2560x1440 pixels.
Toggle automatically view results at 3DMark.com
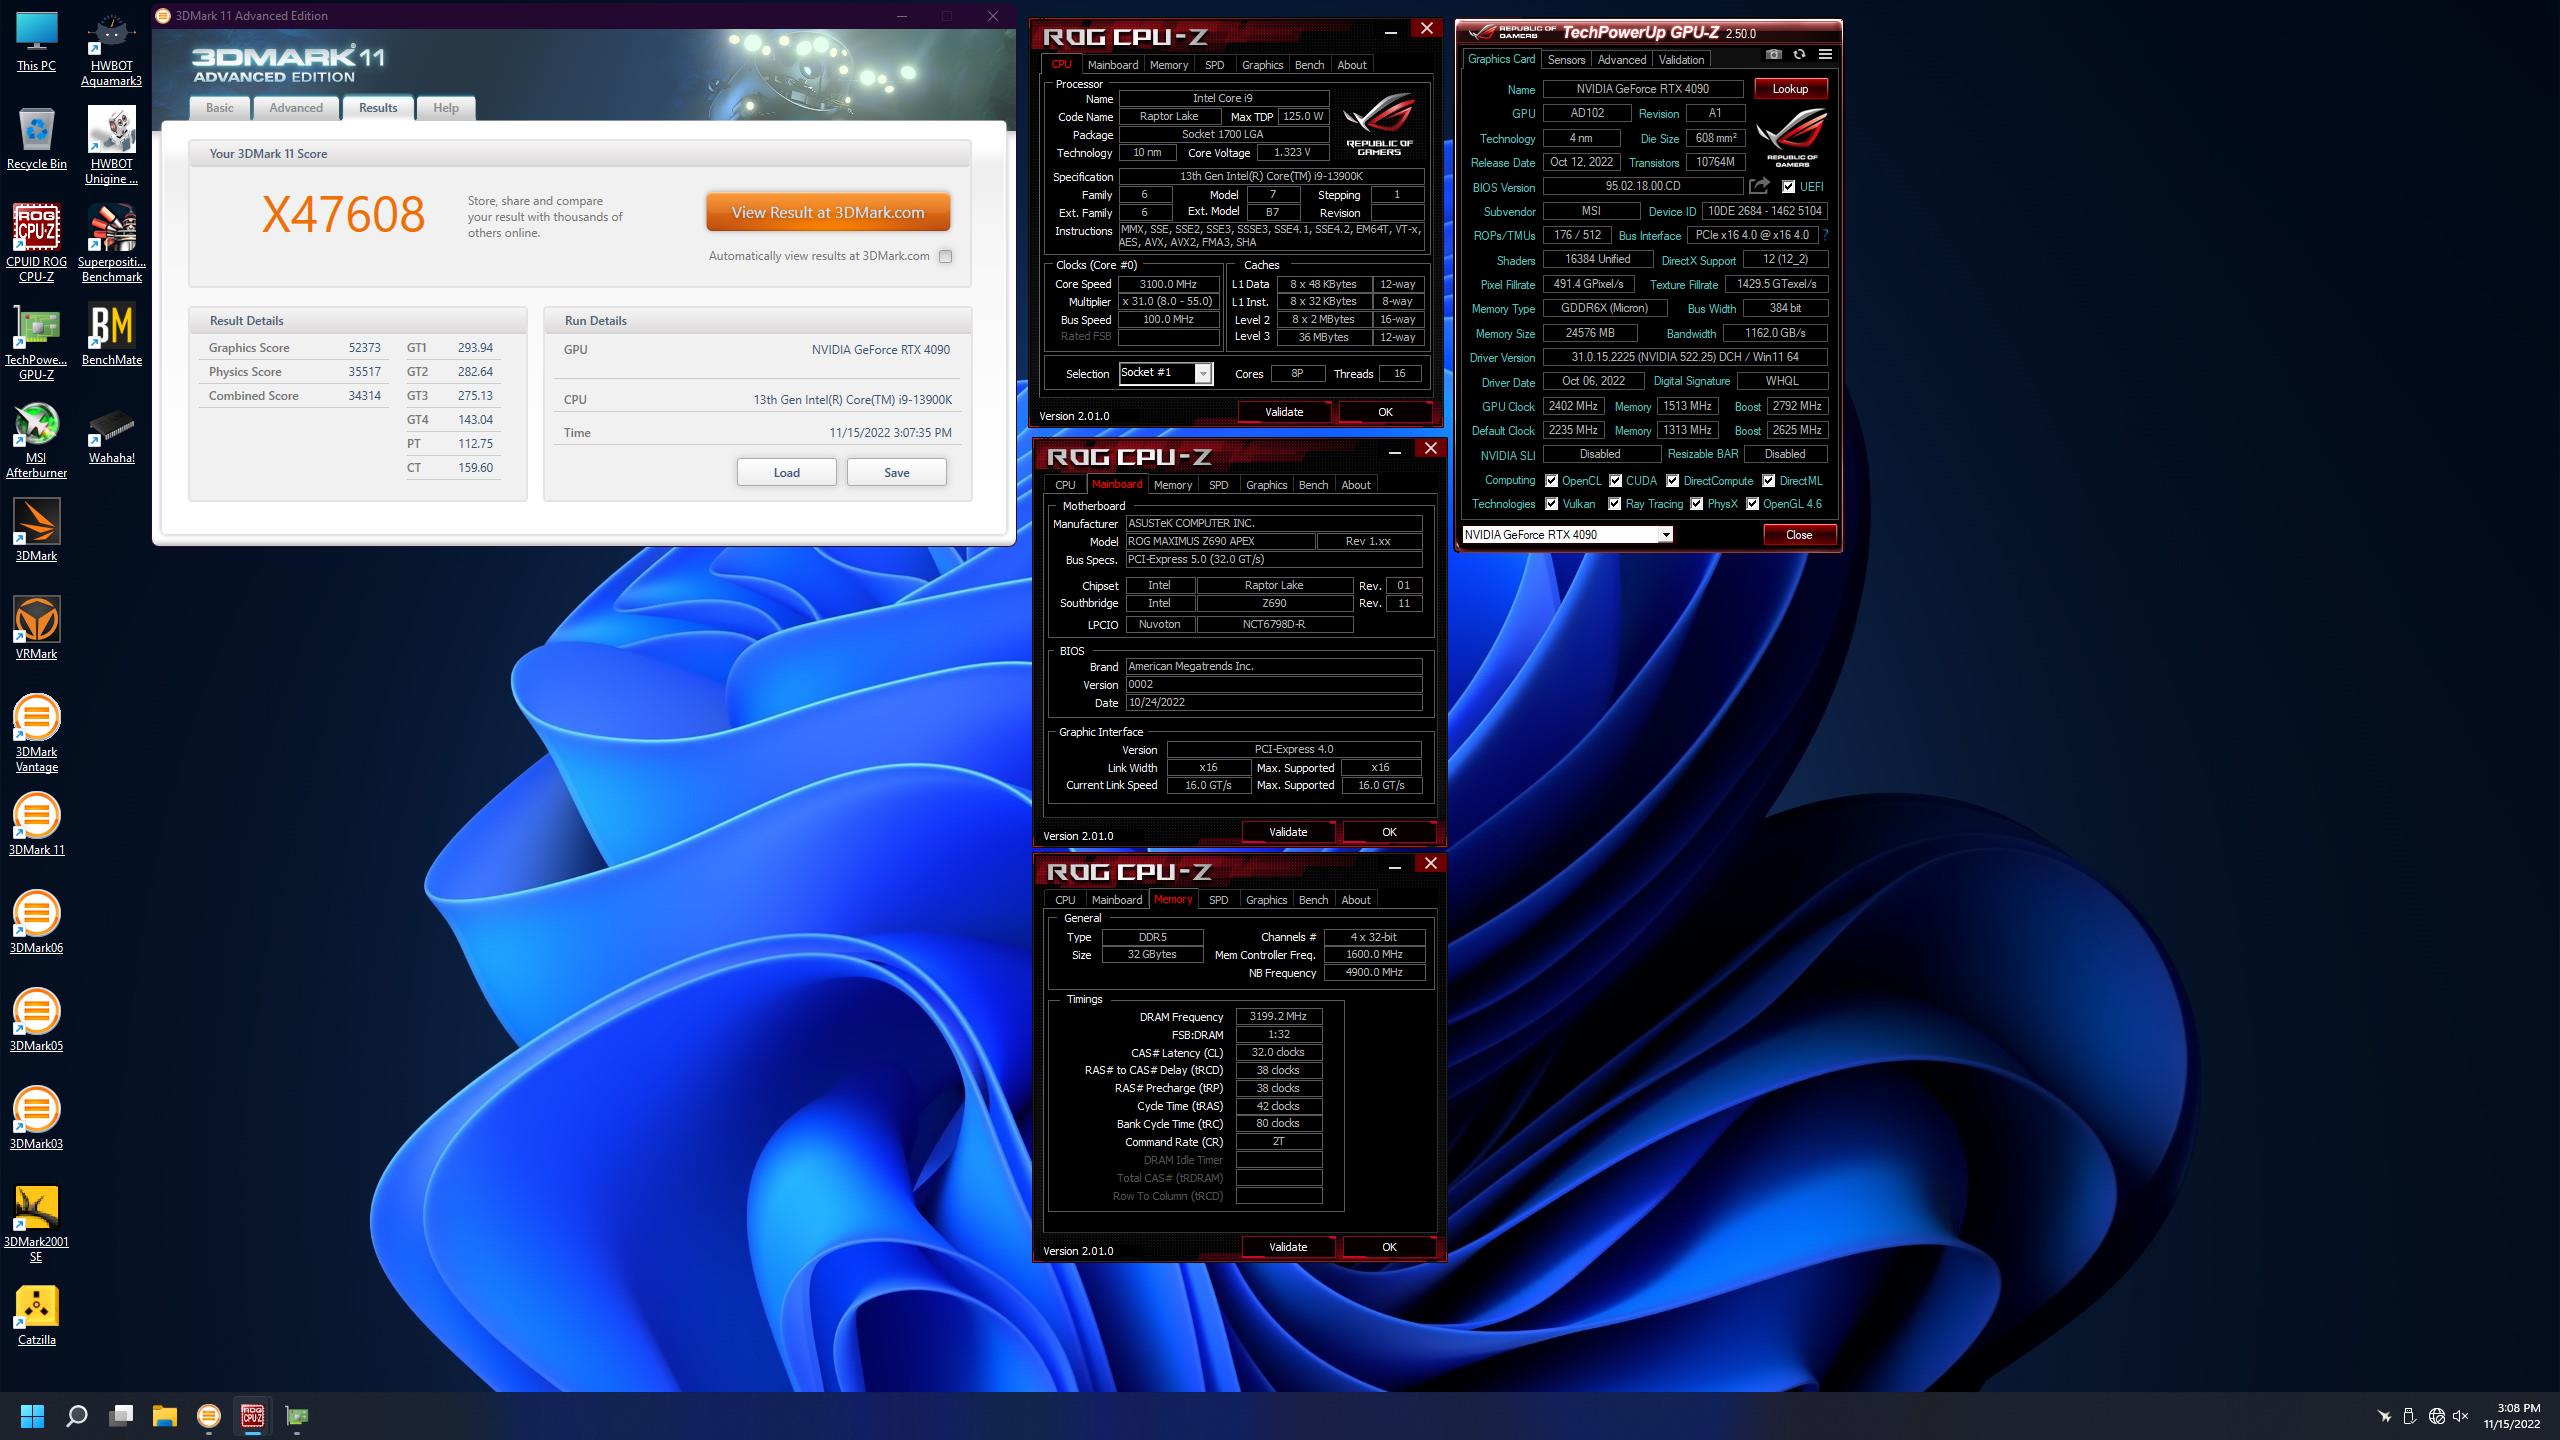click(945, 256)
